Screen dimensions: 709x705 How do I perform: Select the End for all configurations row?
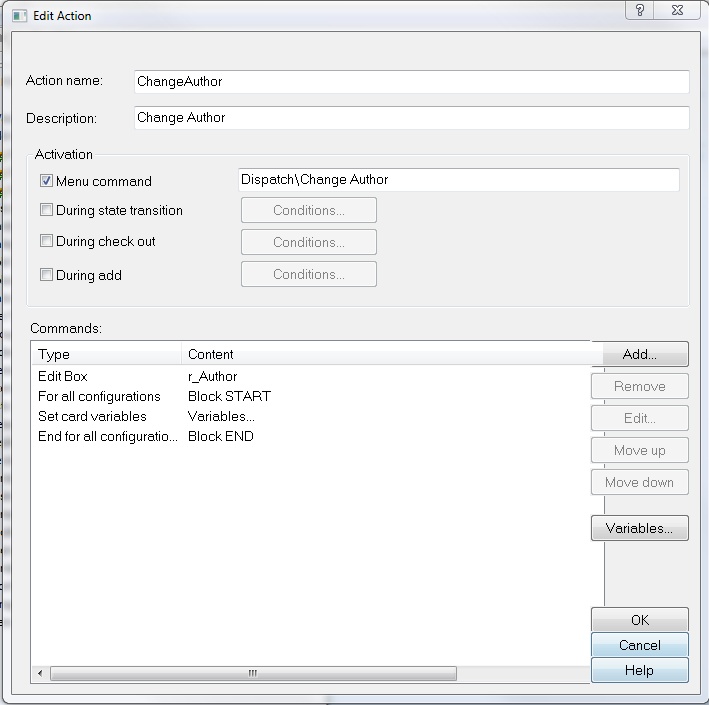pyautogui.click(x=310, y=436)
